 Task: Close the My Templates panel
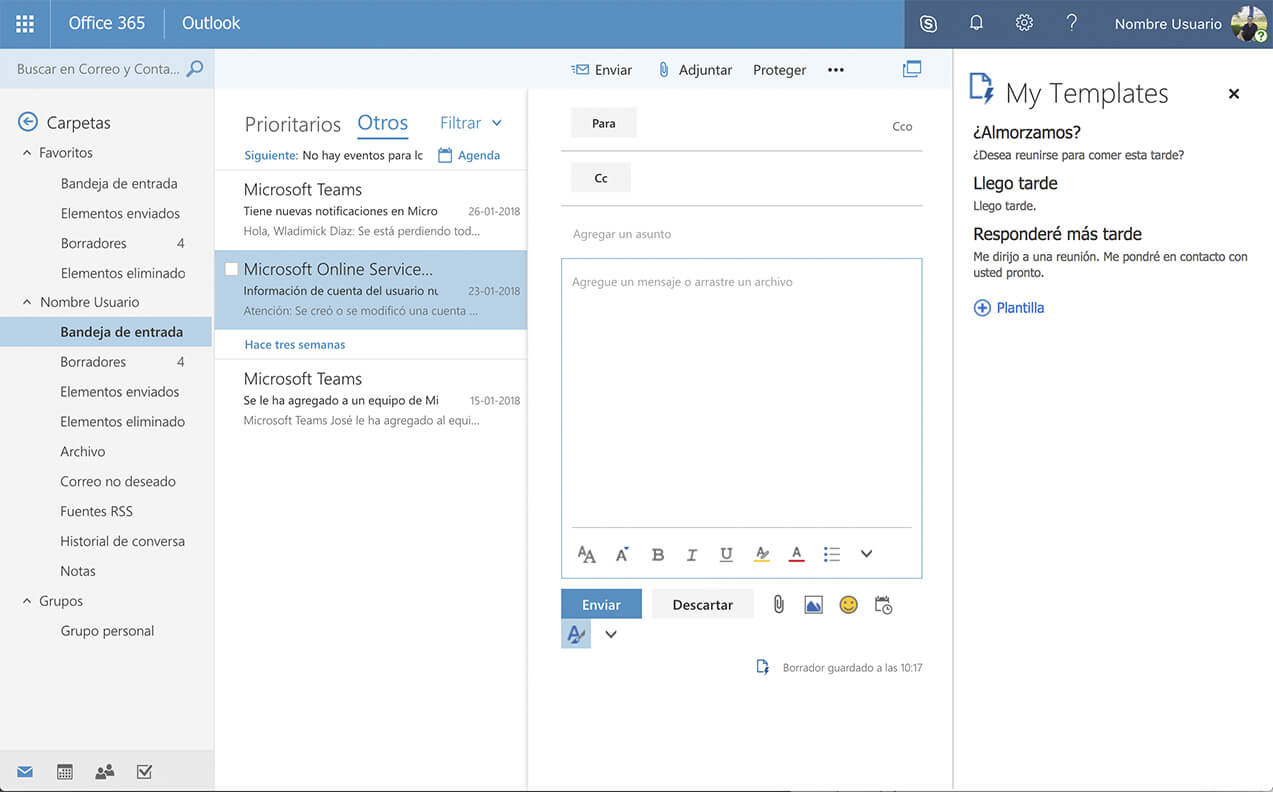[1234, 93]
